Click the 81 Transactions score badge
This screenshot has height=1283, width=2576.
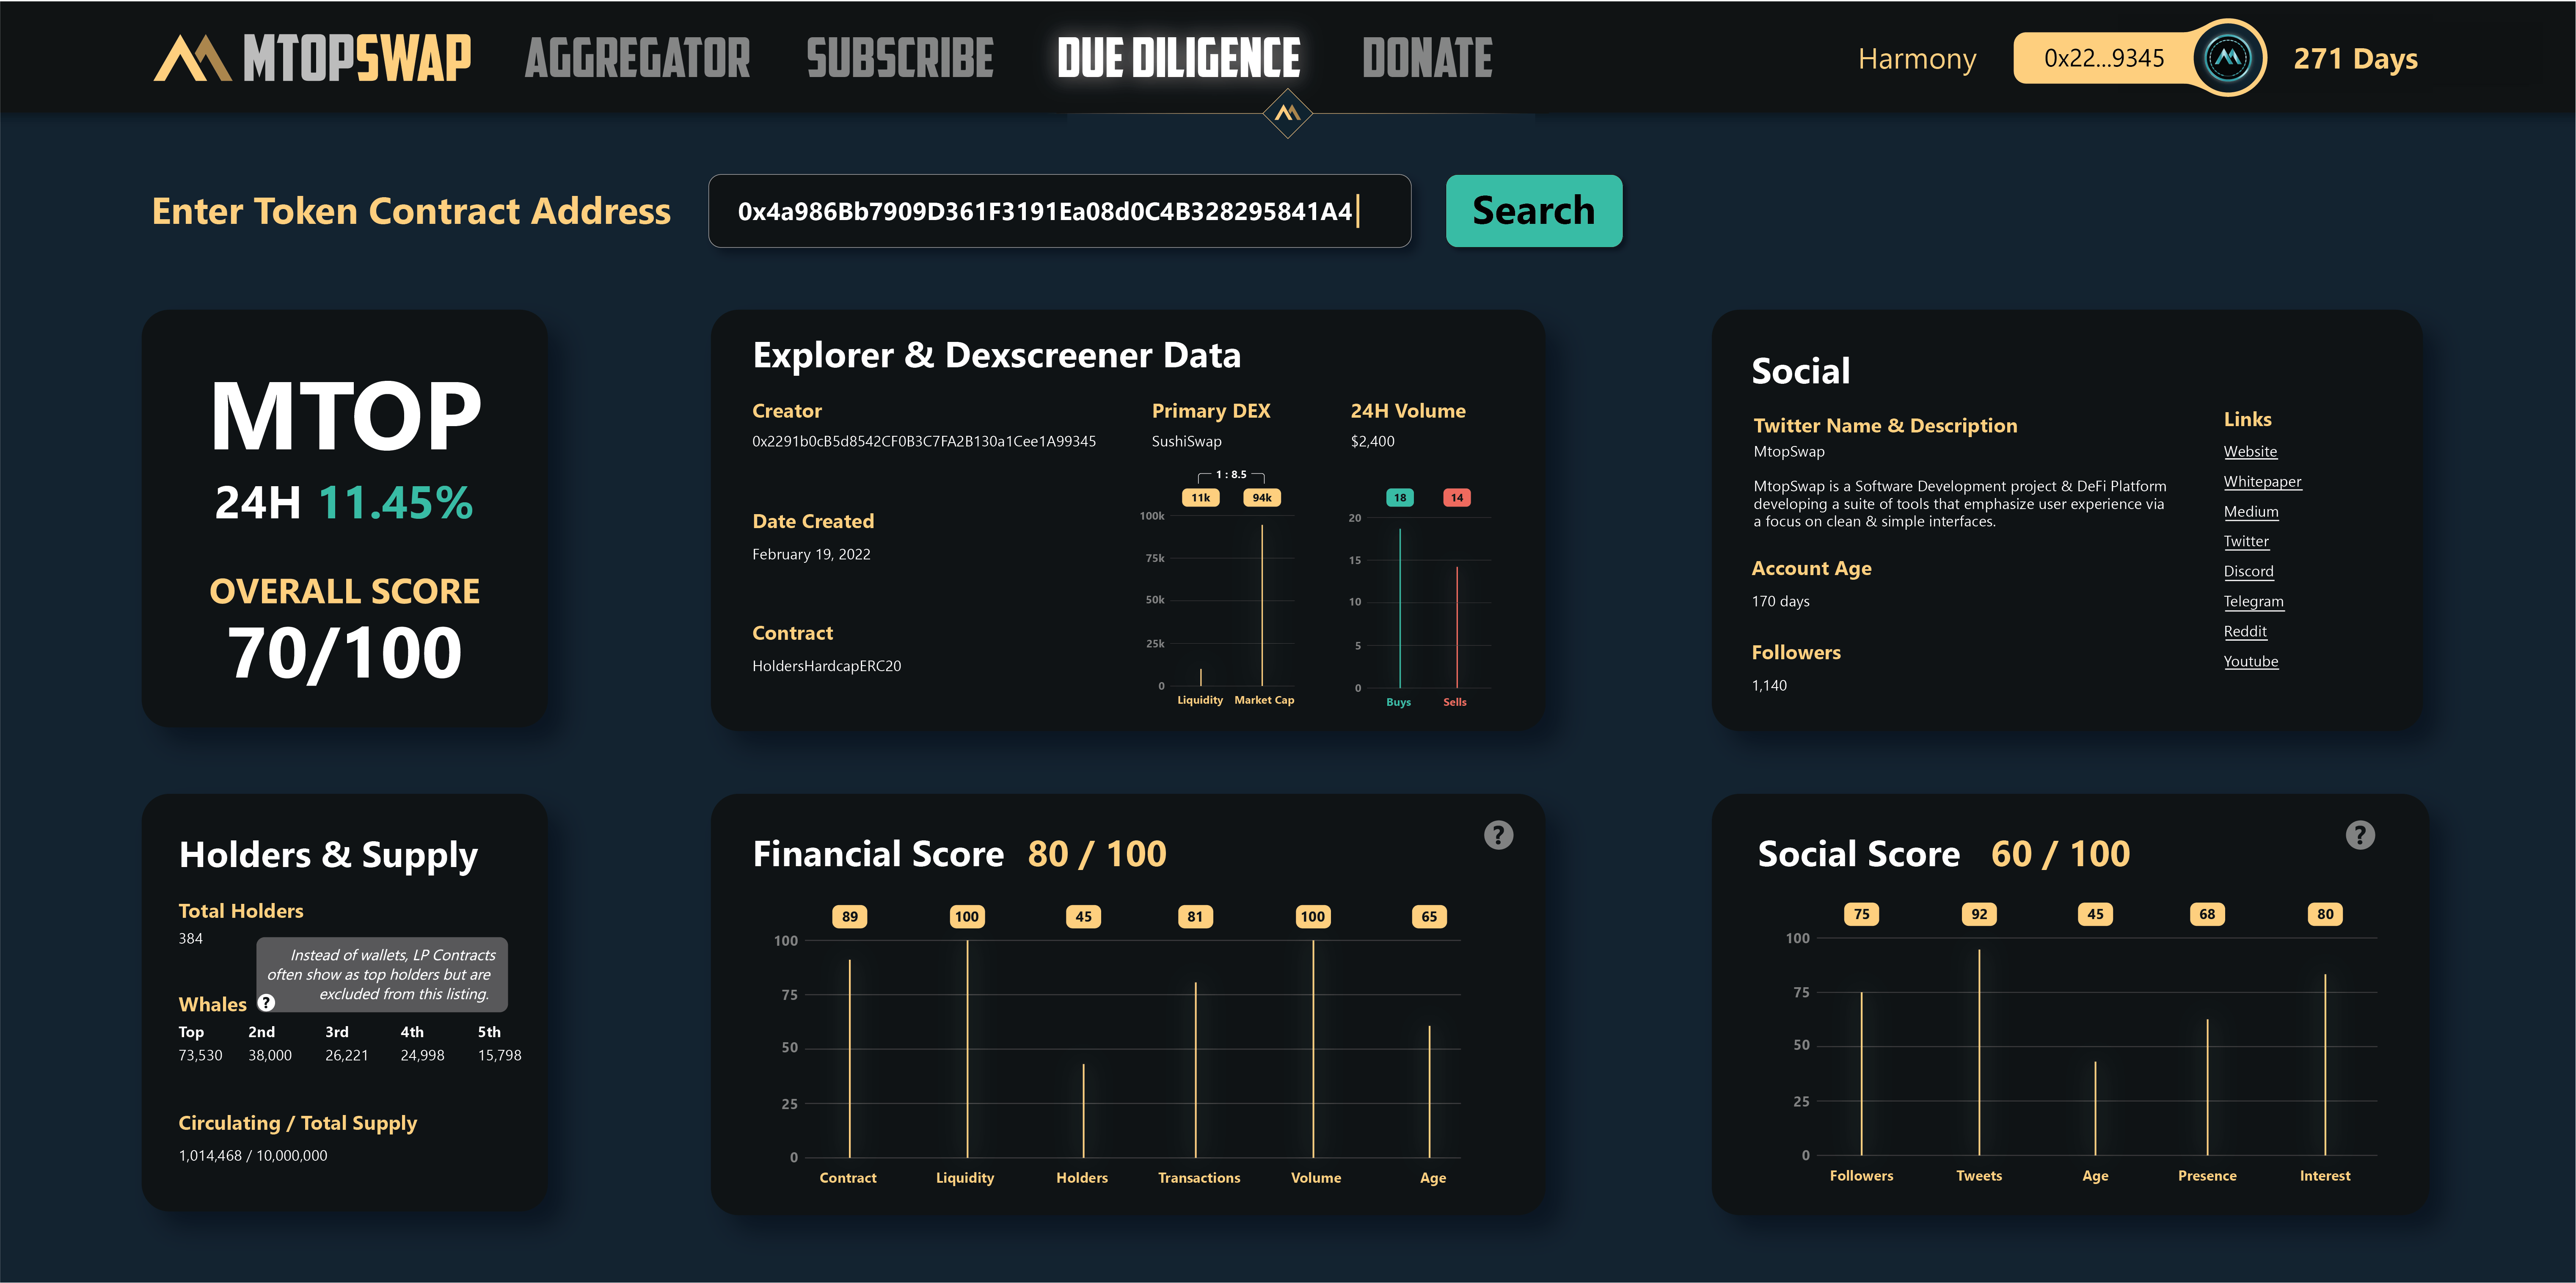click(1195, 916)
